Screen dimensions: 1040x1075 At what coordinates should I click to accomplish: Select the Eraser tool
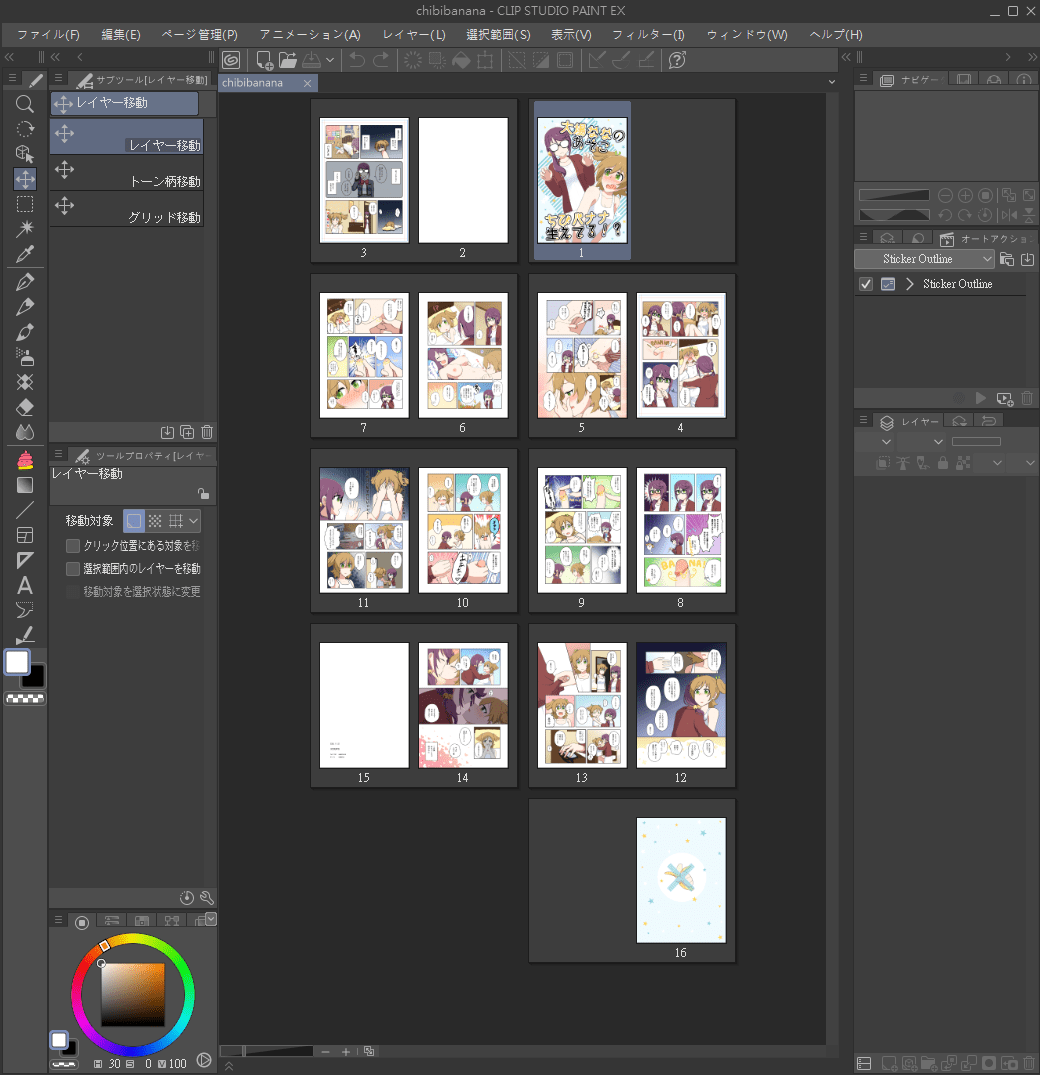[25, 407]
